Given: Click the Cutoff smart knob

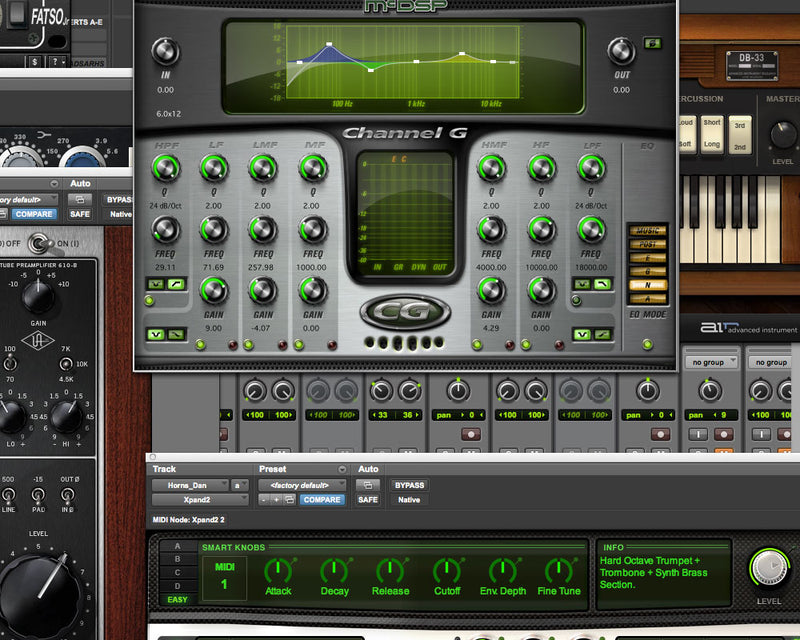Looking at the screenshot, I should coord(446,570).
